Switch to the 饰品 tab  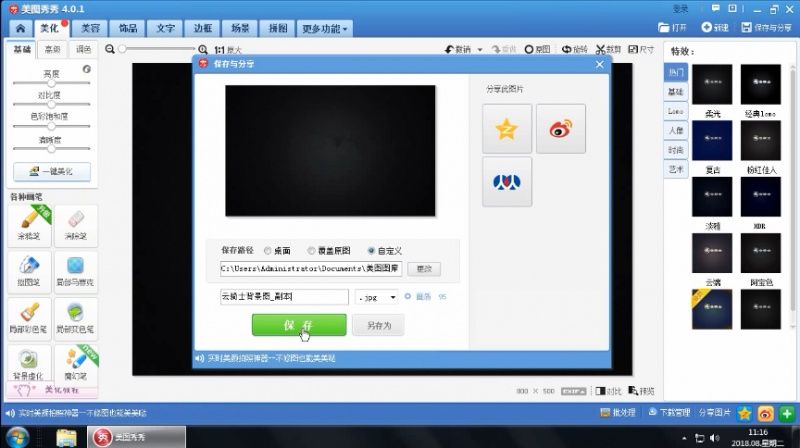pyautogui.click(x=128, y=28)
